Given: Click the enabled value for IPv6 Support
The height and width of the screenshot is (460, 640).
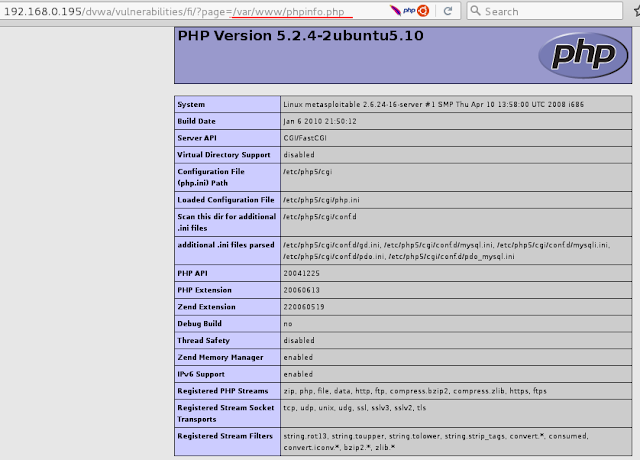Looking at the screenshot, I should coord(298,374).
